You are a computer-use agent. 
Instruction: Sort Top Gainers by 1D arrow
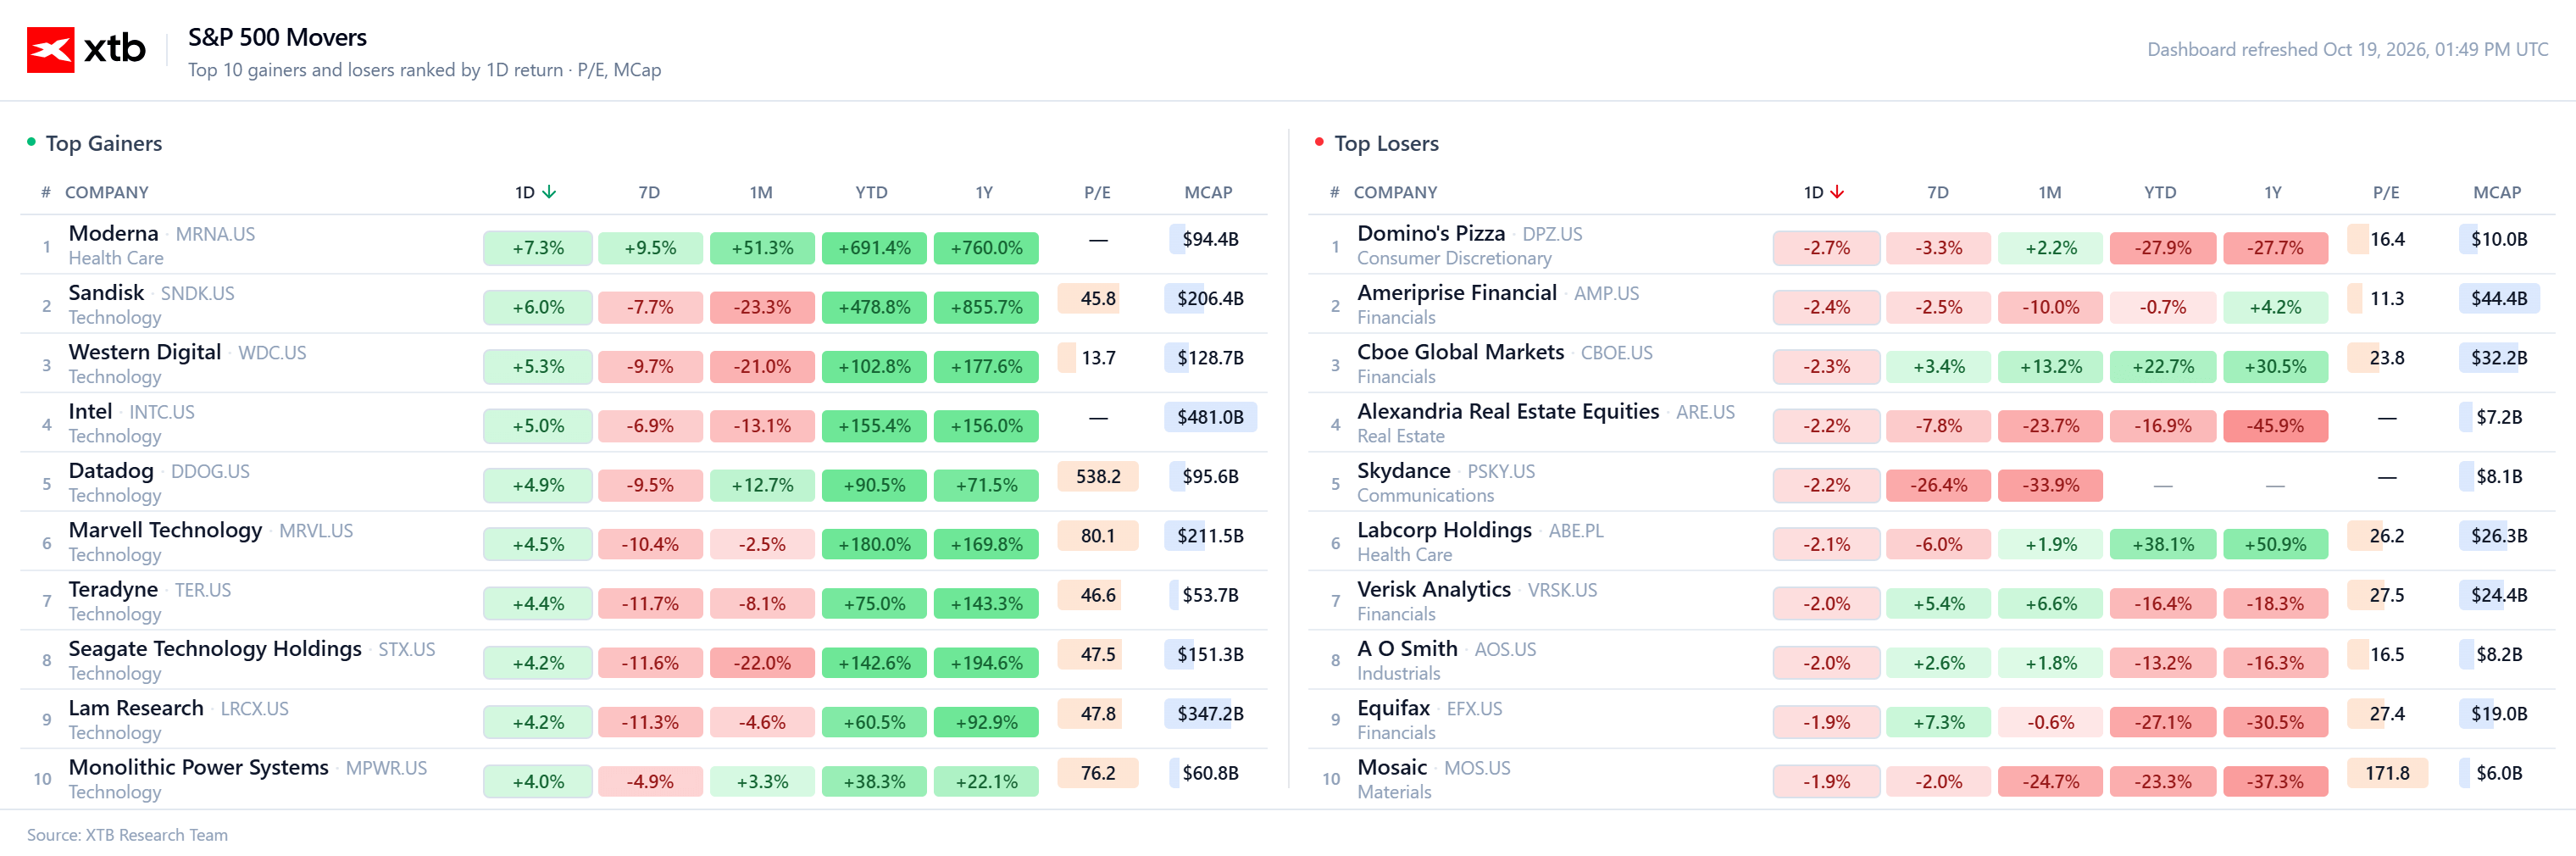[x=549, y=192]
